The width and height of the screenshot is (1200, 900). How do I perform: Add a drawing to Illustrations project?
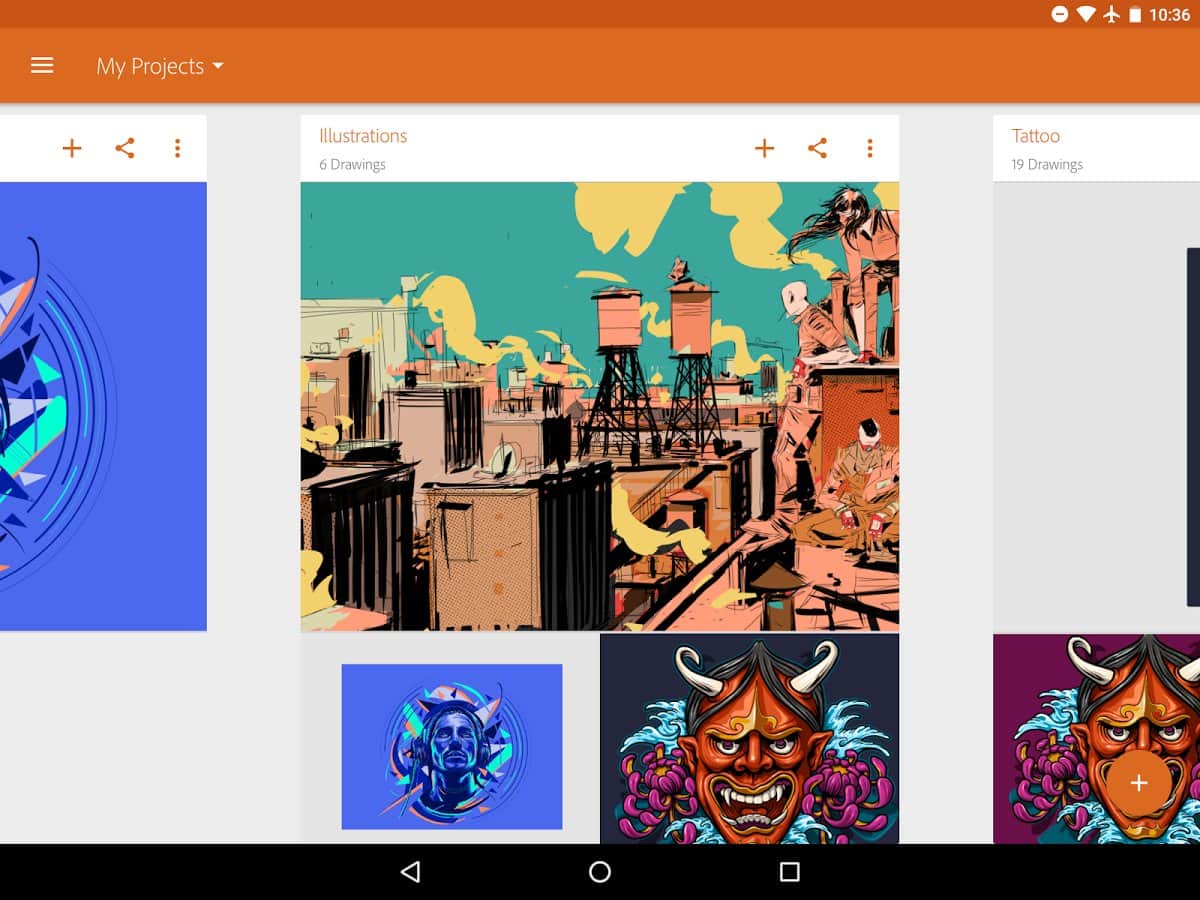[764, 149]
